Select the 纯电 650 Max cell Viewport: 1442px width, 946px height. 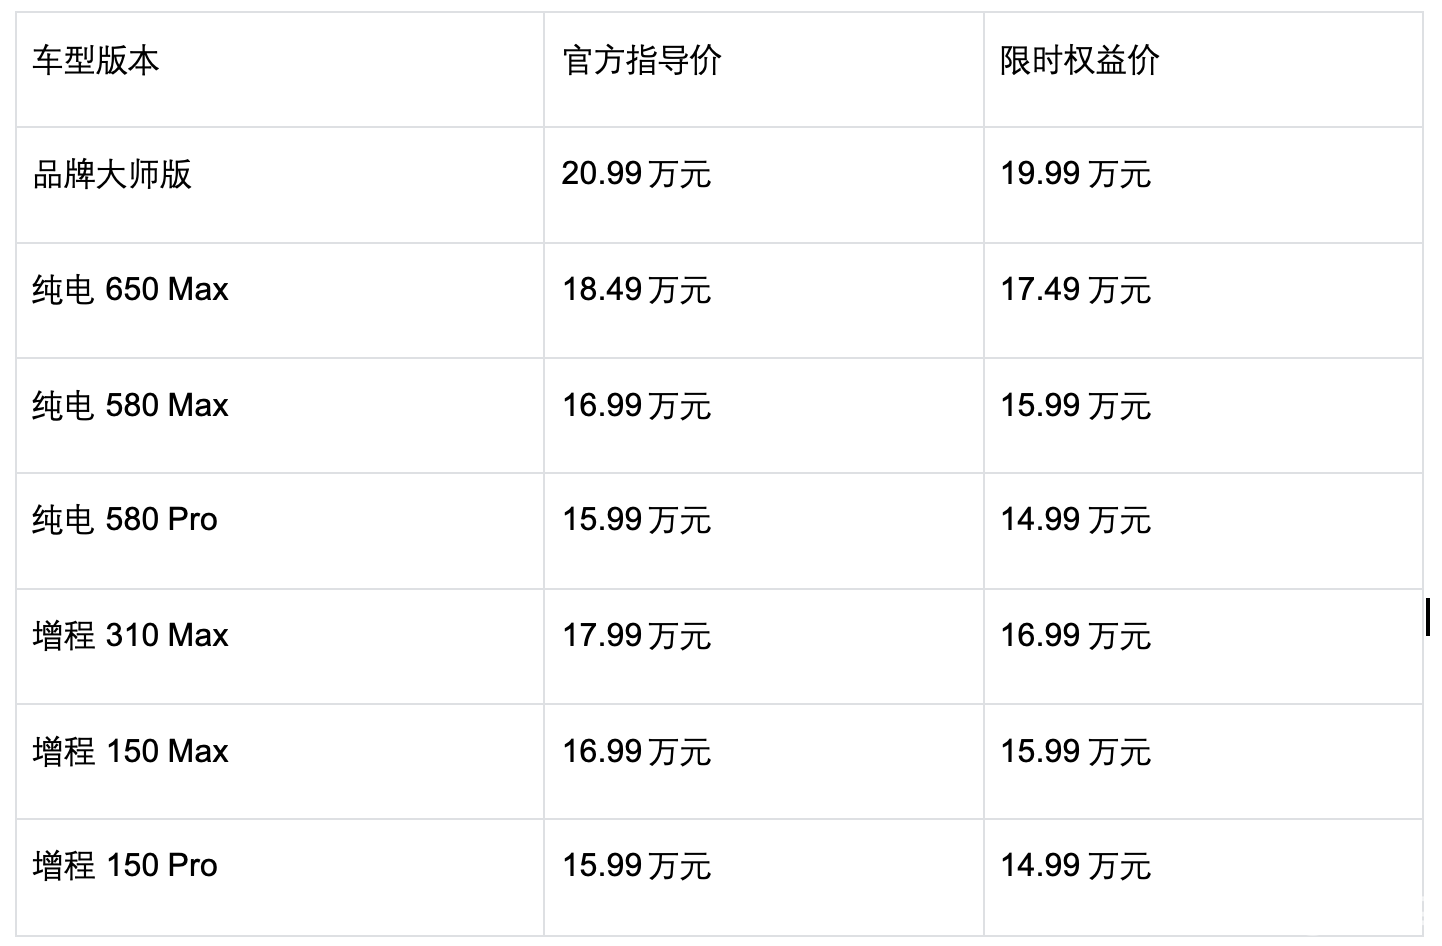[130, 290]
